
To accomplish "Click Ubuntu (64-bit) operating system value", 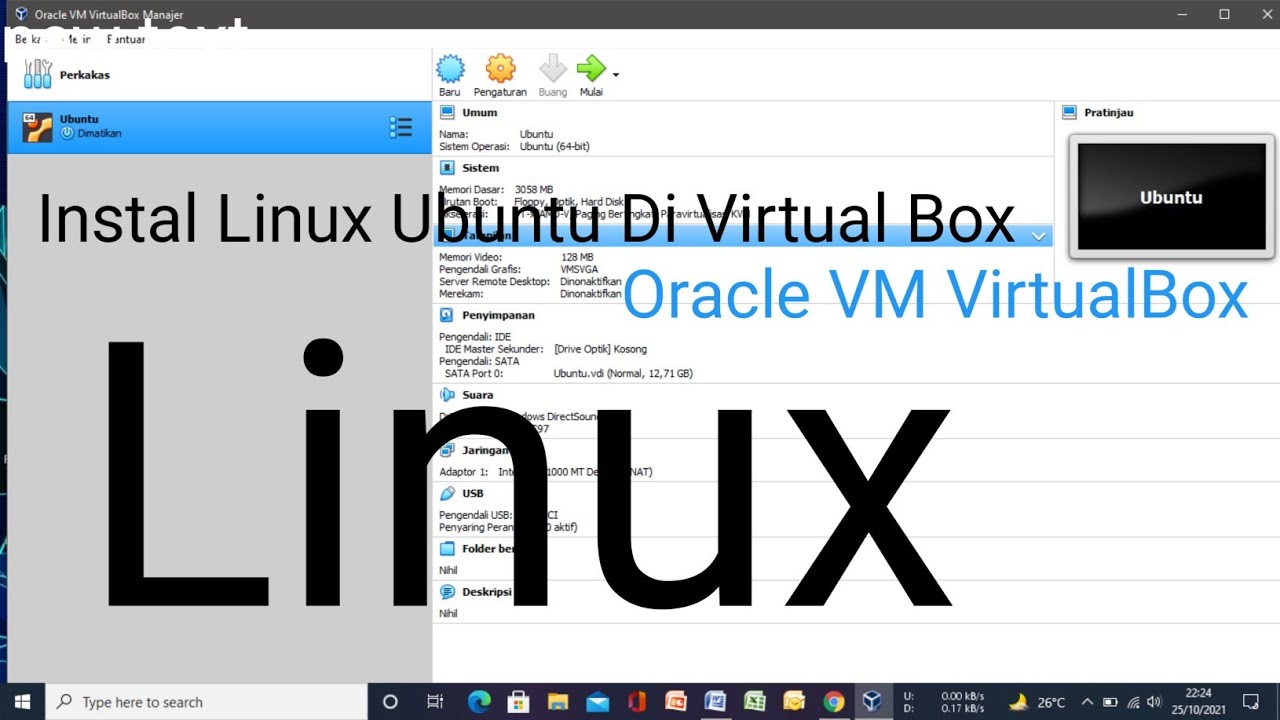I will click(554, 146).
